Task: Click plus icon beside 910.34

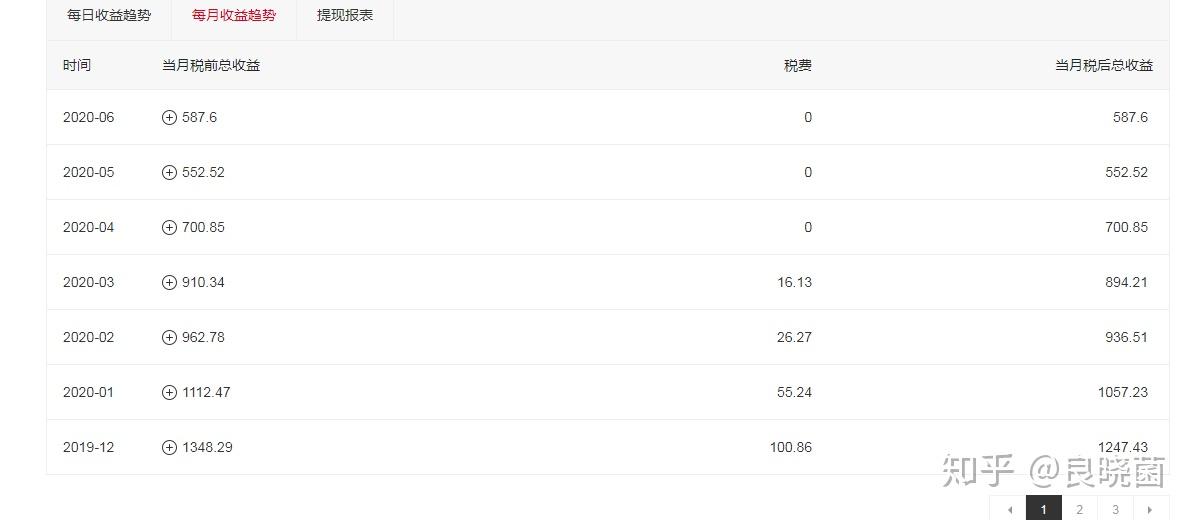Action: pyautogui.click(x=169, y=282)
